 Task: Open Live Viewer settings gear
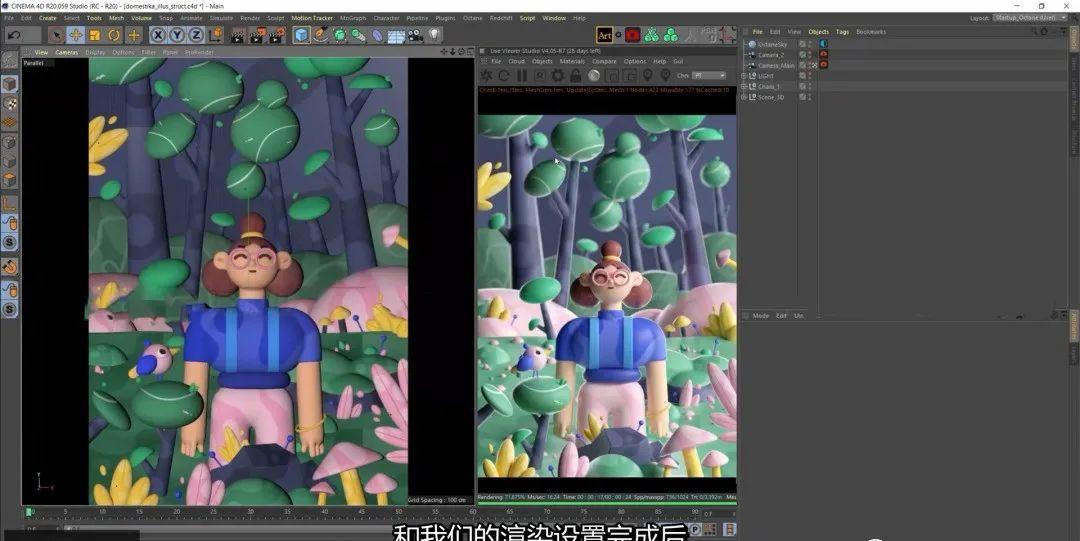(x=558, y=75)
